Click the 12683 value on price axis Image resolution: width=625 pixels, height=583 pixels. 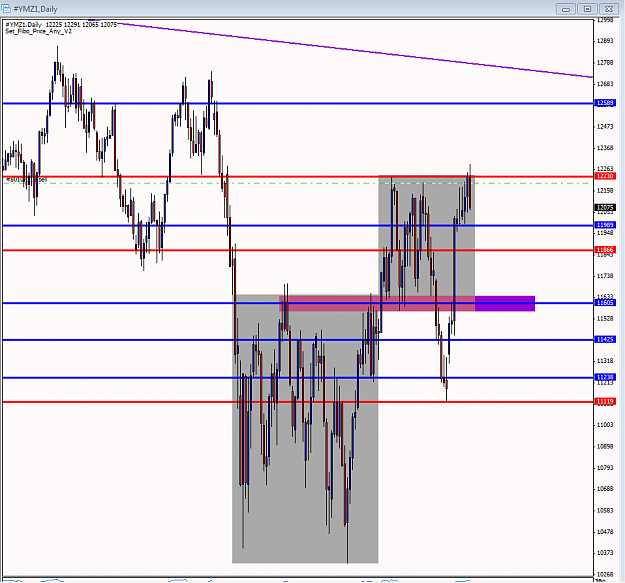pos(605,84)
